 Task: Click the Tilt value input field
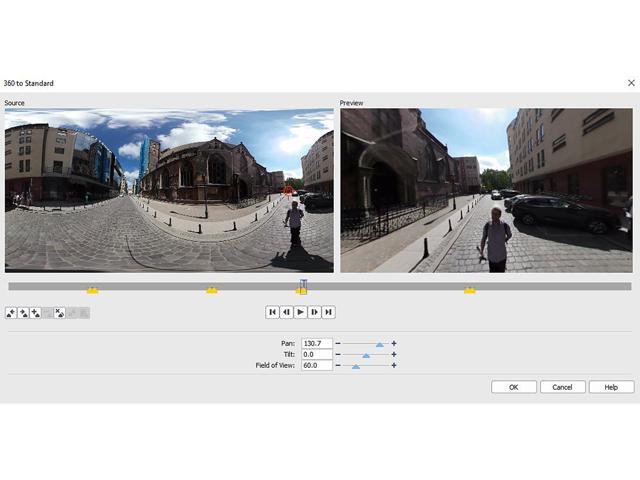click(316, 355)
